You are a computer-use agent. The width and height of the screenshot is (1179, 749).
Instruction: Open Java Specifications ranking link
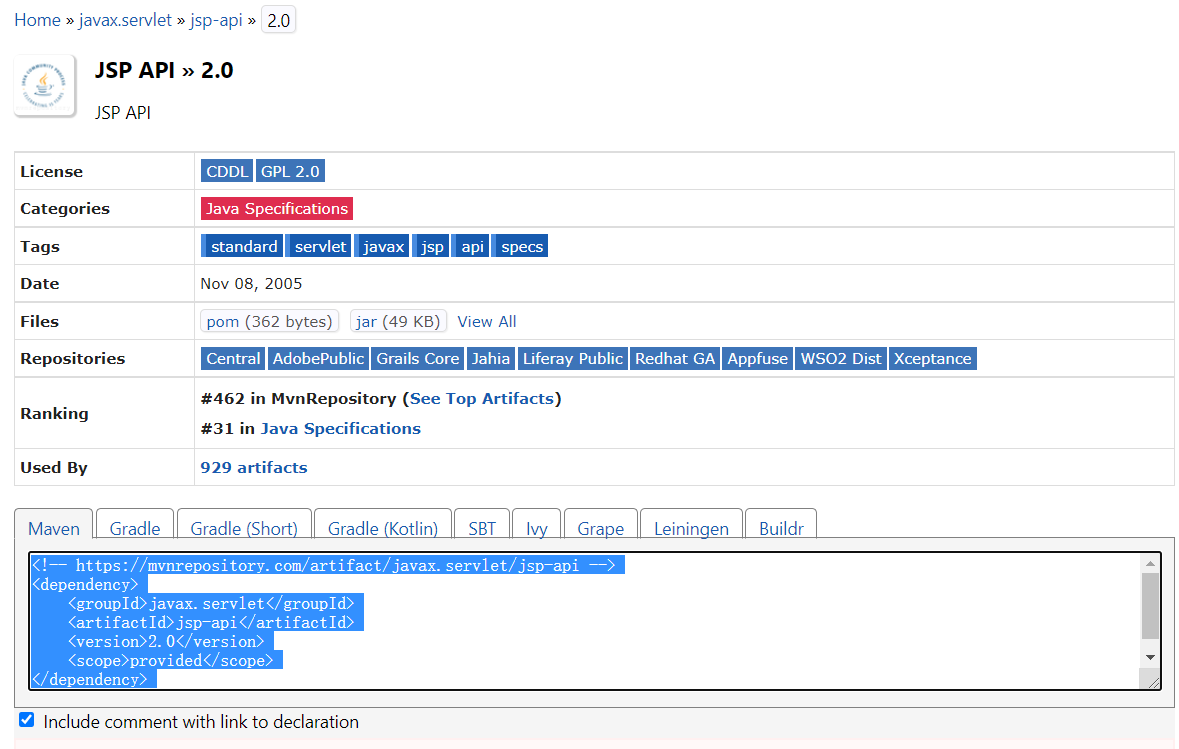pos(341,429)
